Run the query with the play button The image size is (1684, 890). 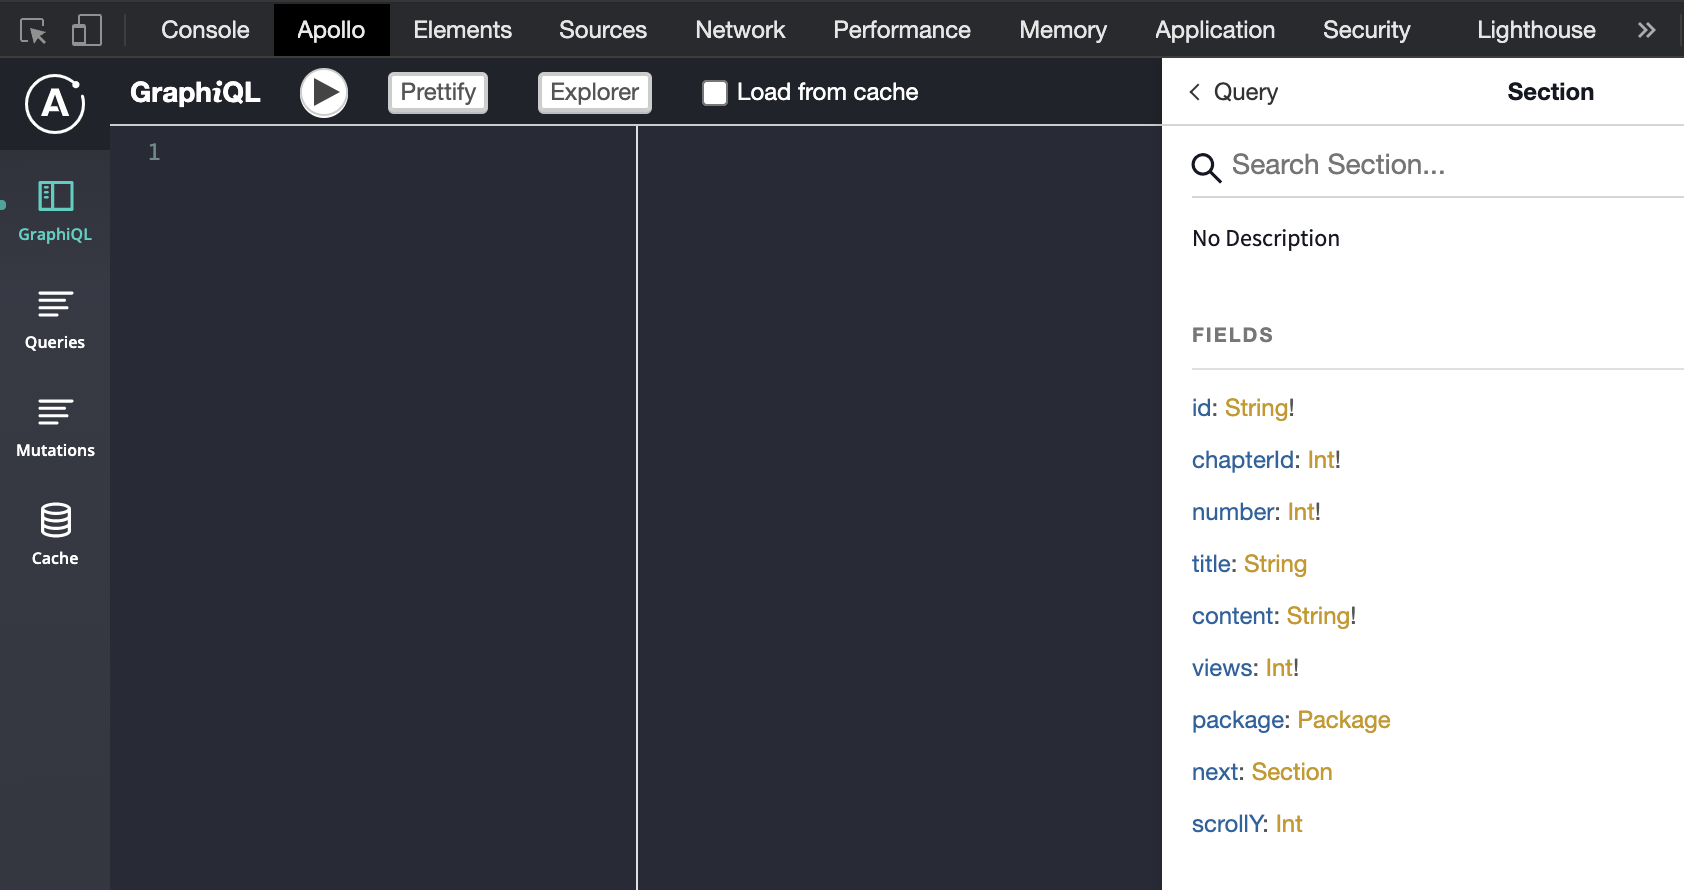click(324, 93)
